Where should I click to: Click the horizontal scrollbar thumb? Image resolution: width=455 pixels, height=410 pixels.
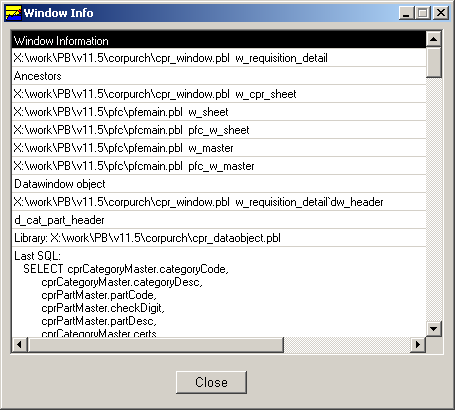(155, 344)
